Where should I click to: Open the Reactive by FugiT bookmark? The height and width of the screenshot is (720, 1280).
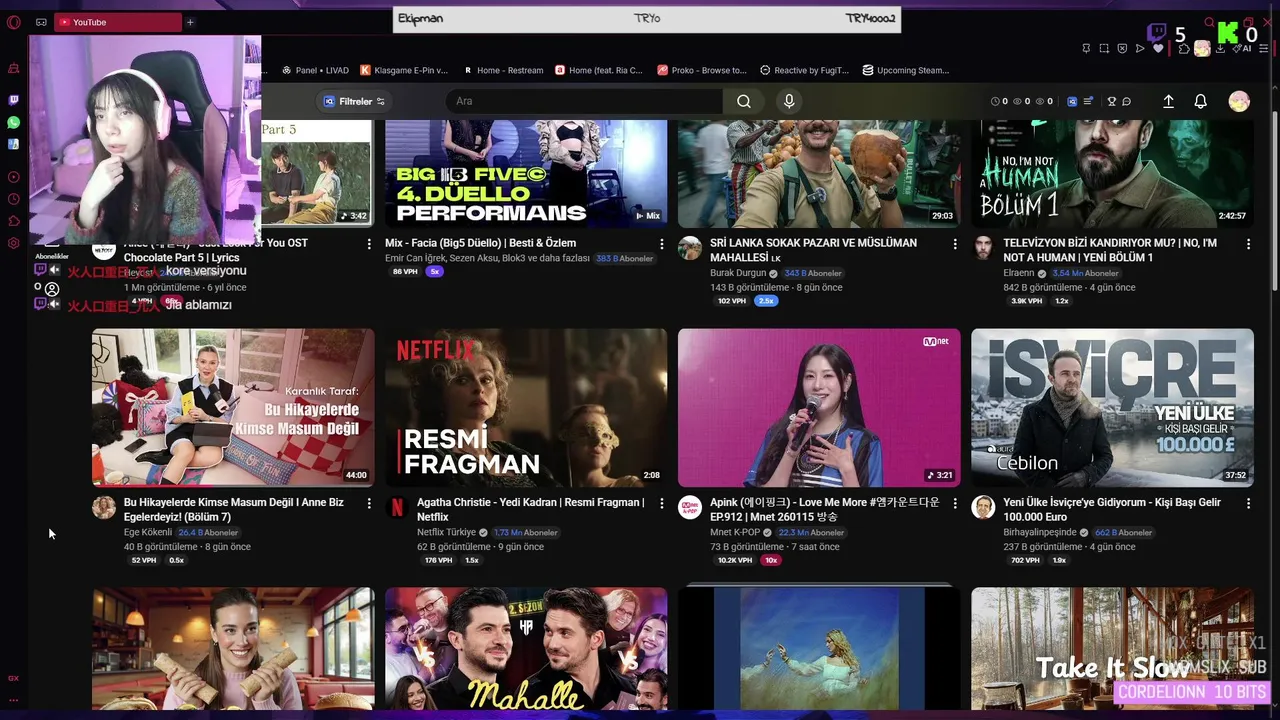[805, 70]
